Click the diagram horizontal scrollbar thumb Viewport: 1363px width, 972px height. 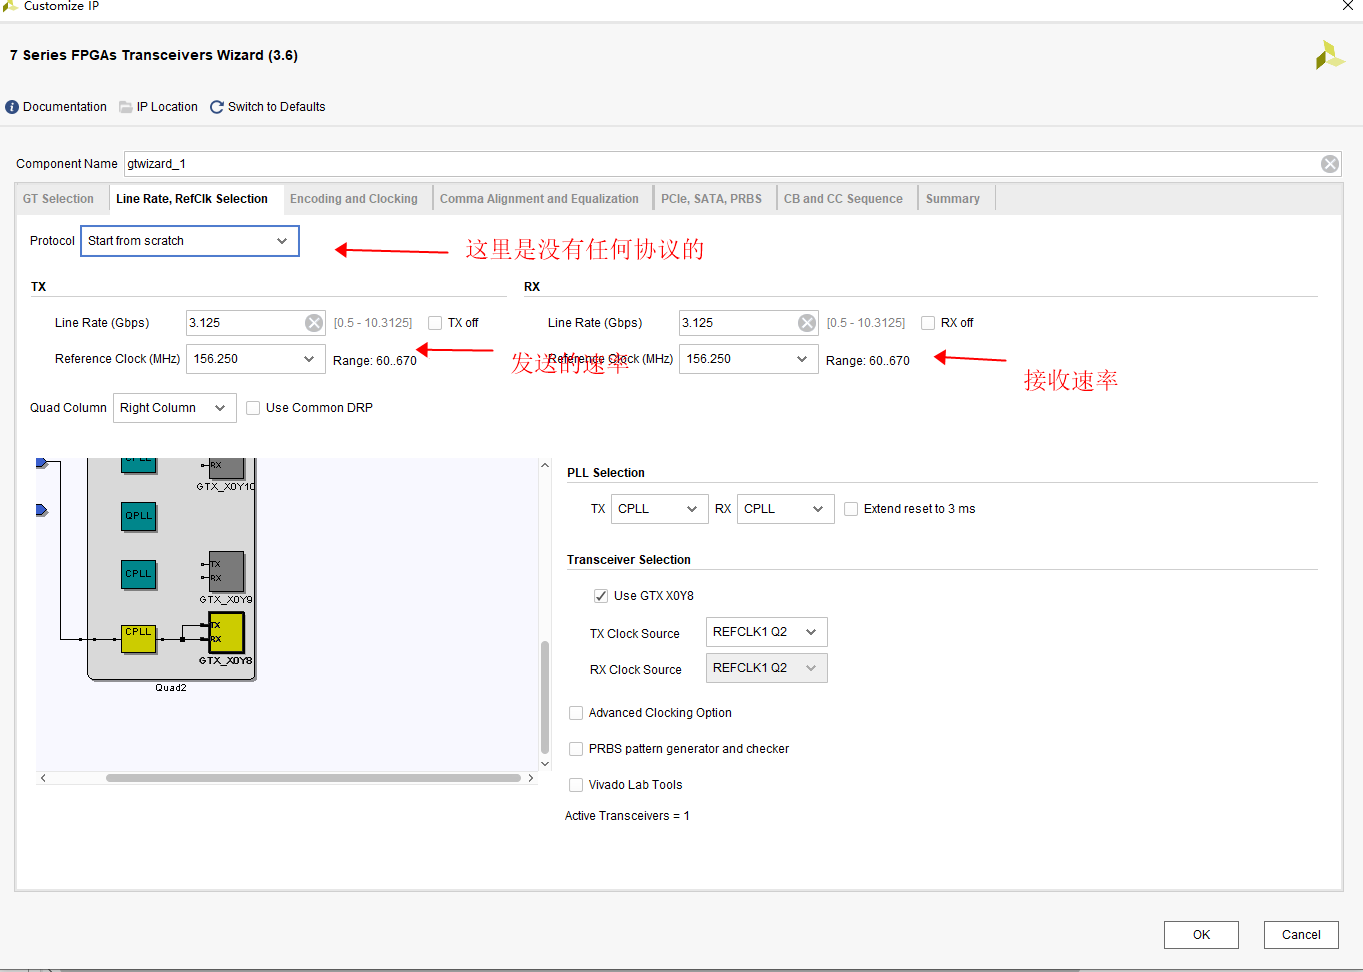tap(313, 778)
